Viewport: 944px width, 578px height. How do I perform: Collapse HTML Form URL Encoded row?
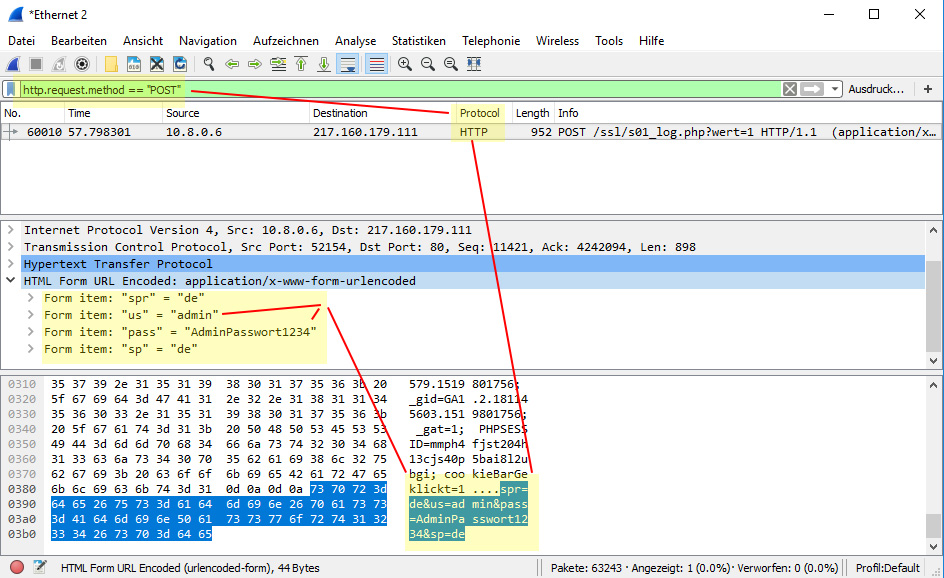[11, 281]
